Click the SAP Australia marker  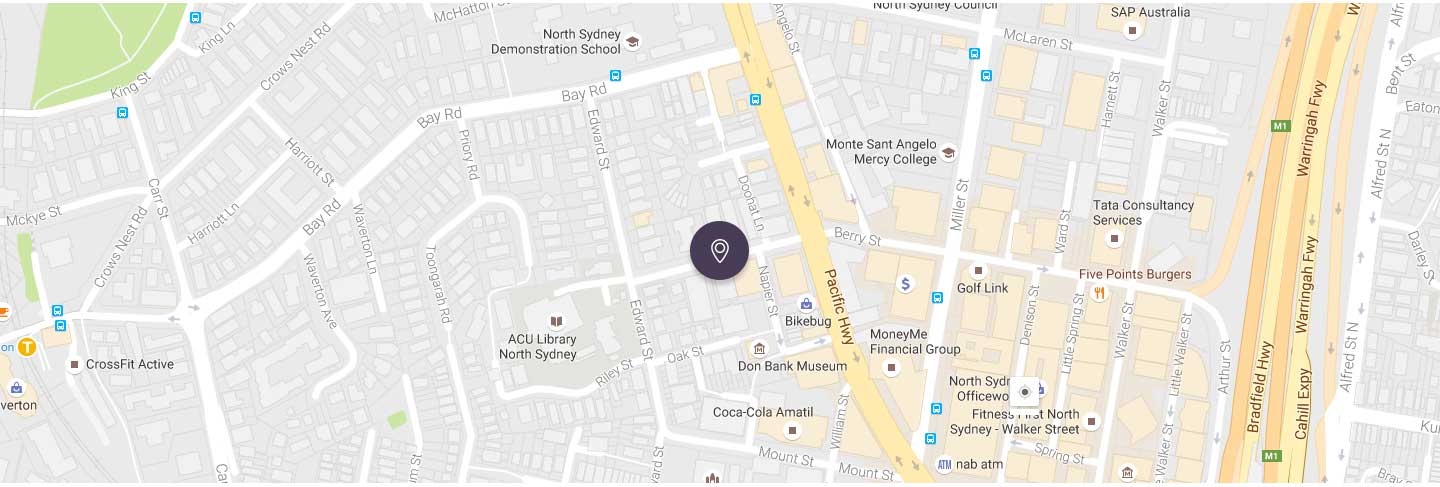1132,31
